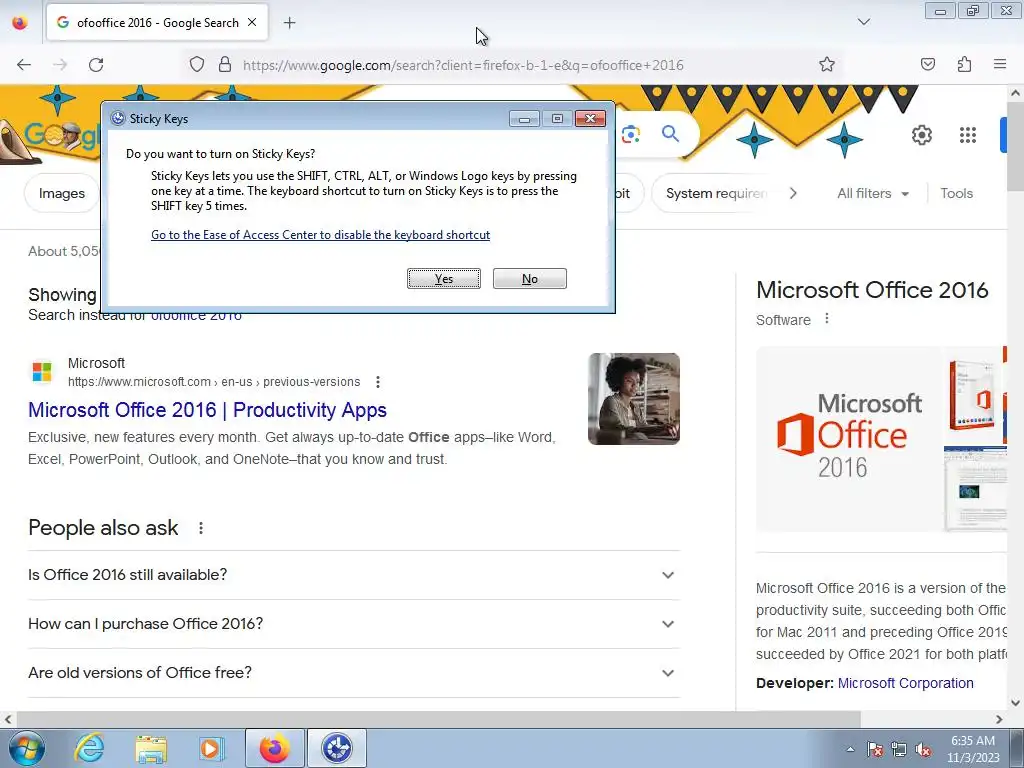1024x768 pixels.
Task: Show hidden system tray icons
Action: point(850,749)
